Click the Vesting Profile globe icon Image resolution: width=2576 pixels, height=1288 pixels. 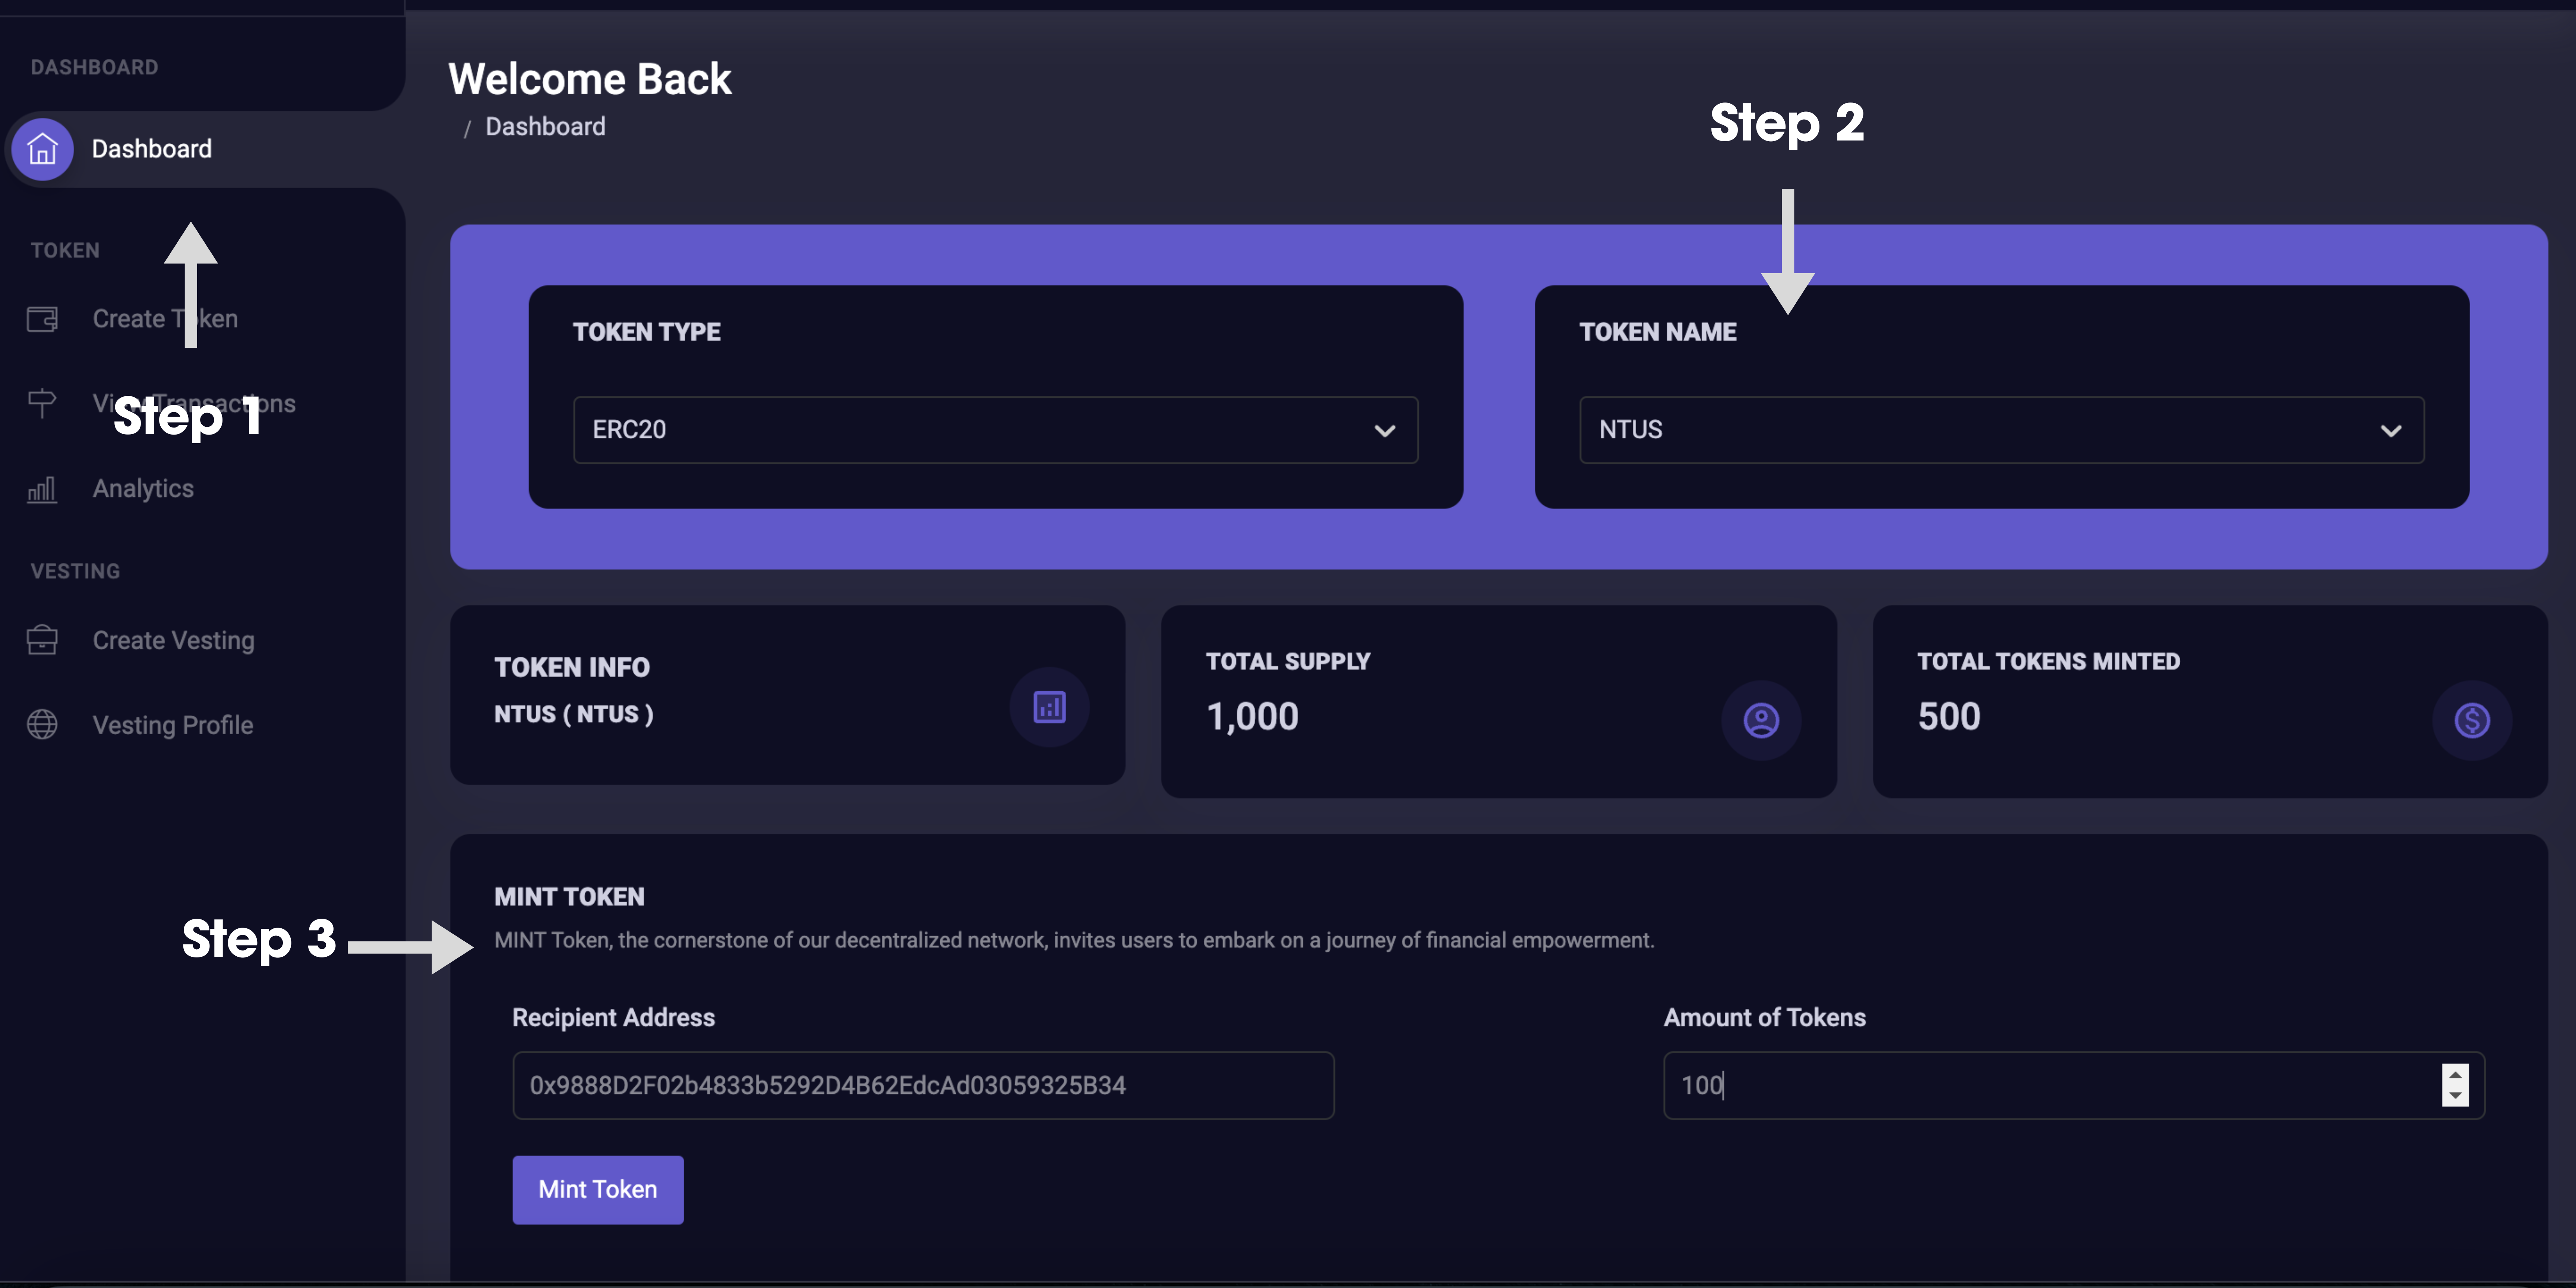[42, 724]
